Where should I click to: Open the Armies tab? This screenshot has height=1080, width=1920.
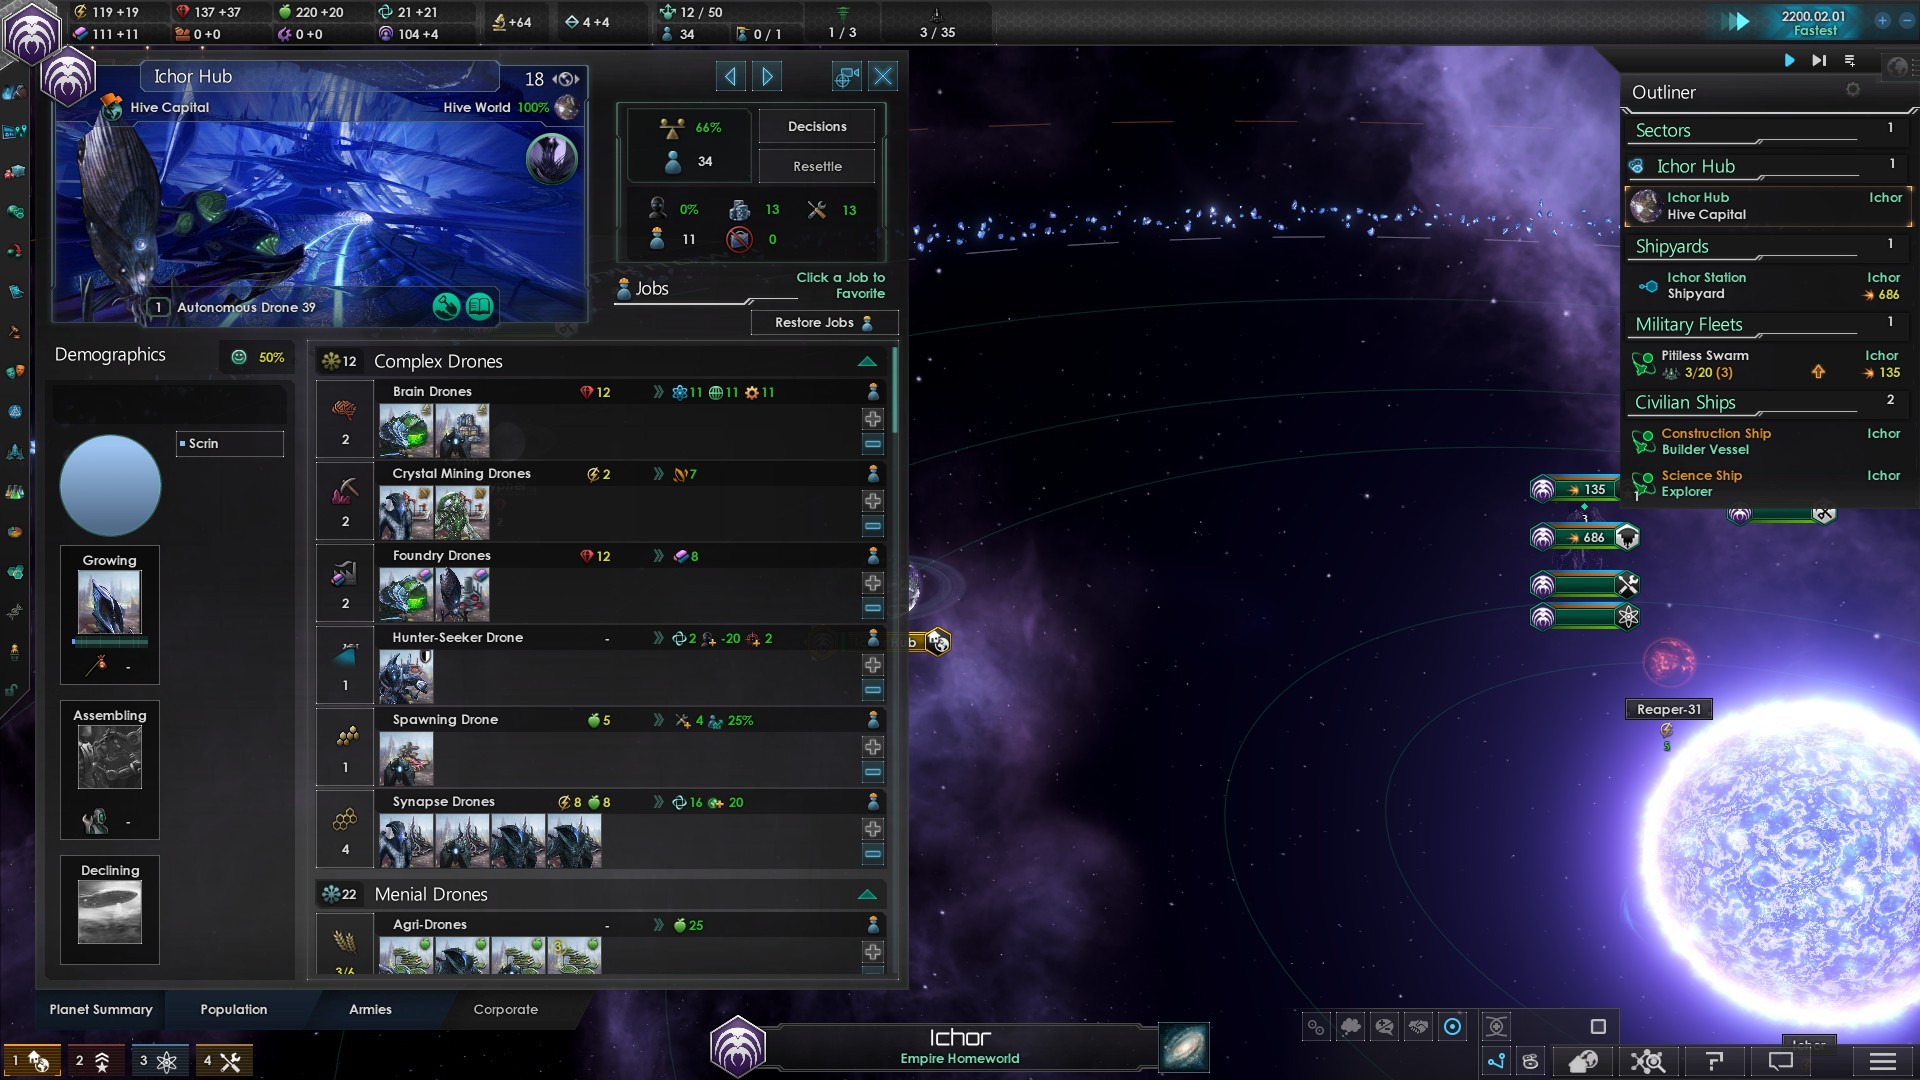coord(370,1010)
